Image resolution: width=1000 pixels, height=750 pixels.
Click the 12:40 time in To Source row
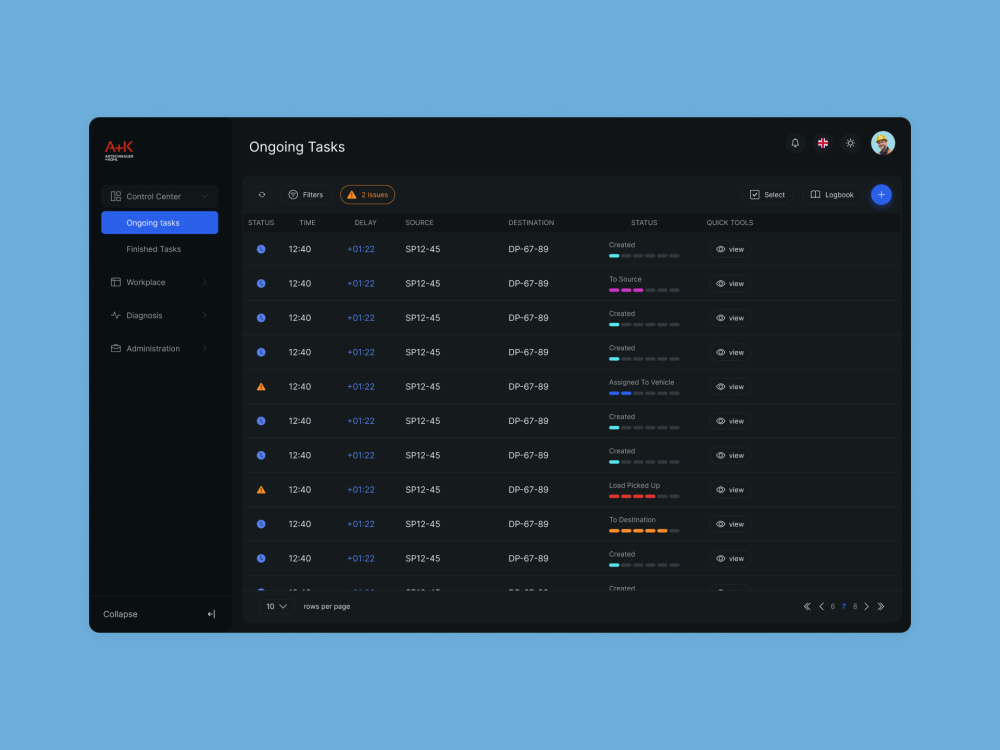pos(300,283)
